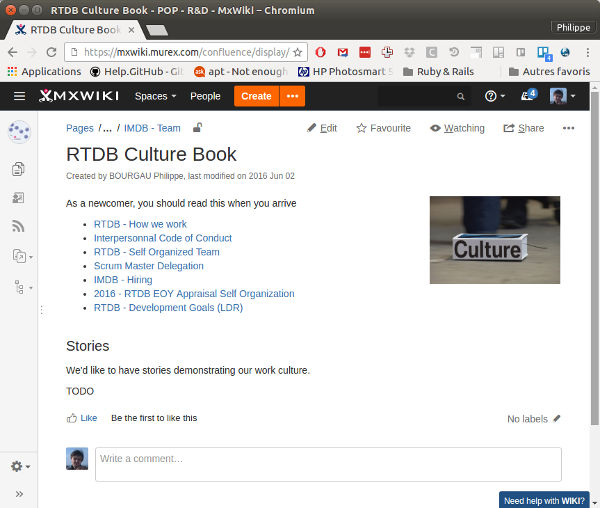The image size is (600, 508).
Task: Open the Help.GitHub bookmark
Action: [x=137, y=72]
